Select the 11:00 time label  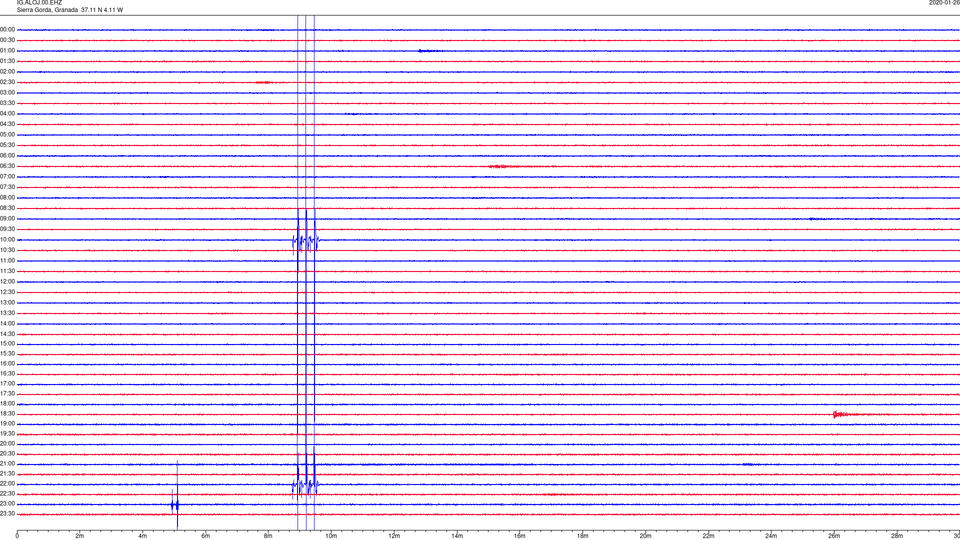coord(7,260)
